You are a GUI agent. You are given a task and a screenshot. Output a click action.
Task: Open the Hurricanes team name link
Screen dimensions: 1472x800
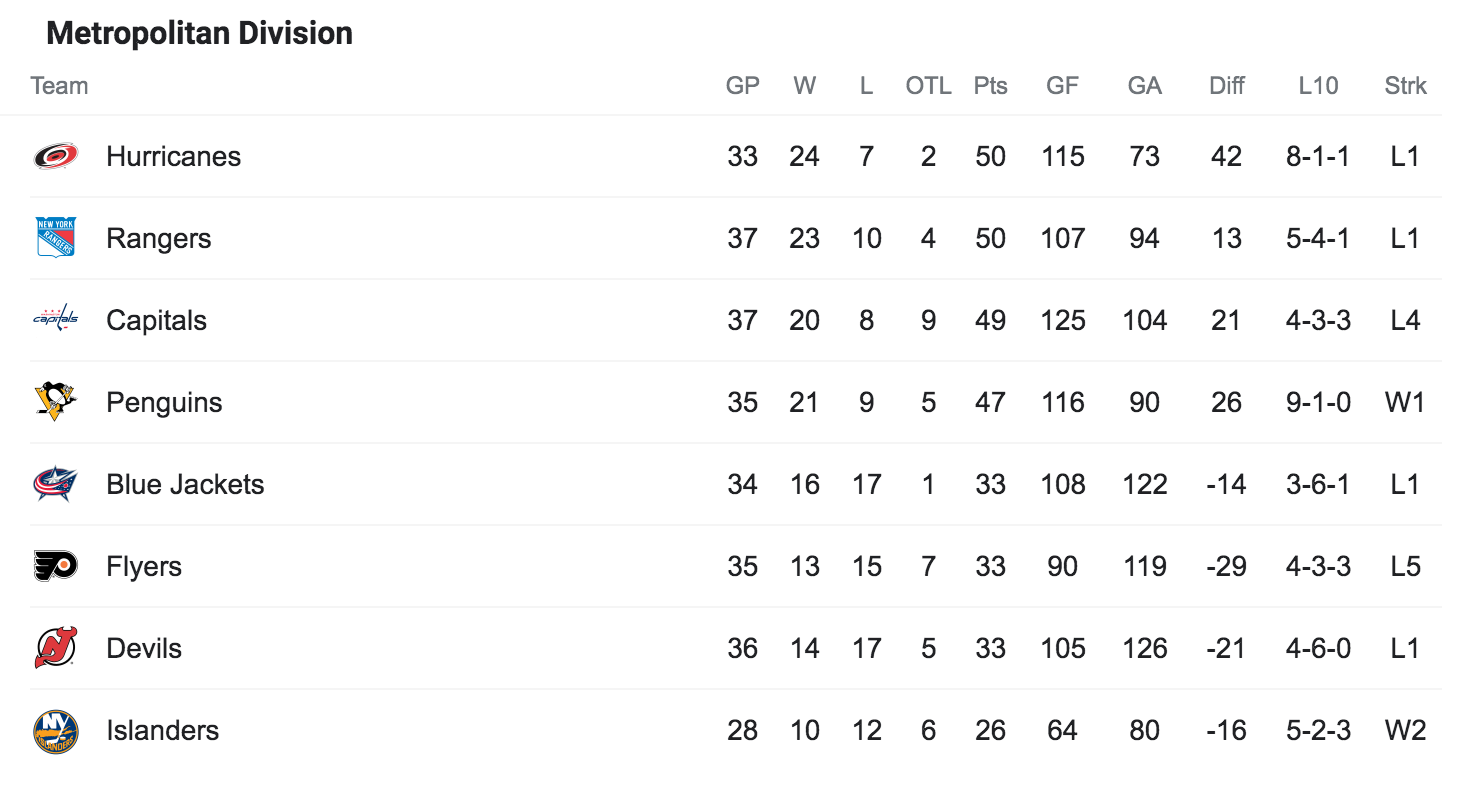174,157
